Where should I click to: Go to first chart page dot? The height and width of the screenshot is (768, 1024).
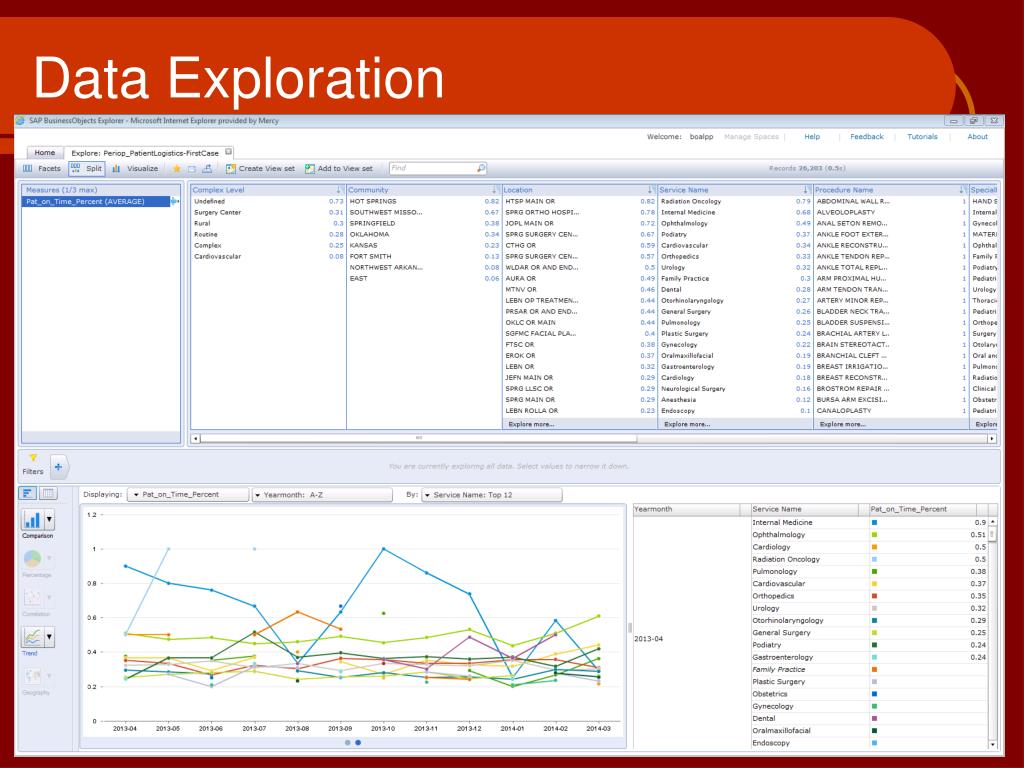click(347, 743)
